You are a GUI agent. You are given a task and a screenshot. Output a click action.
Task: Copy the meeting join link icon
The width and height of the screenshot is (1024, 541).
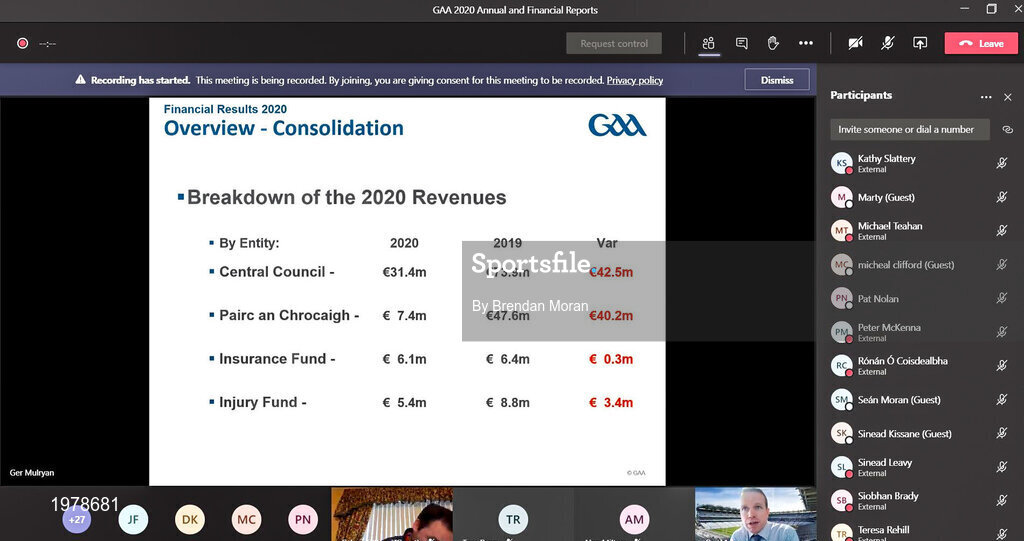[x=1008, y=129]
